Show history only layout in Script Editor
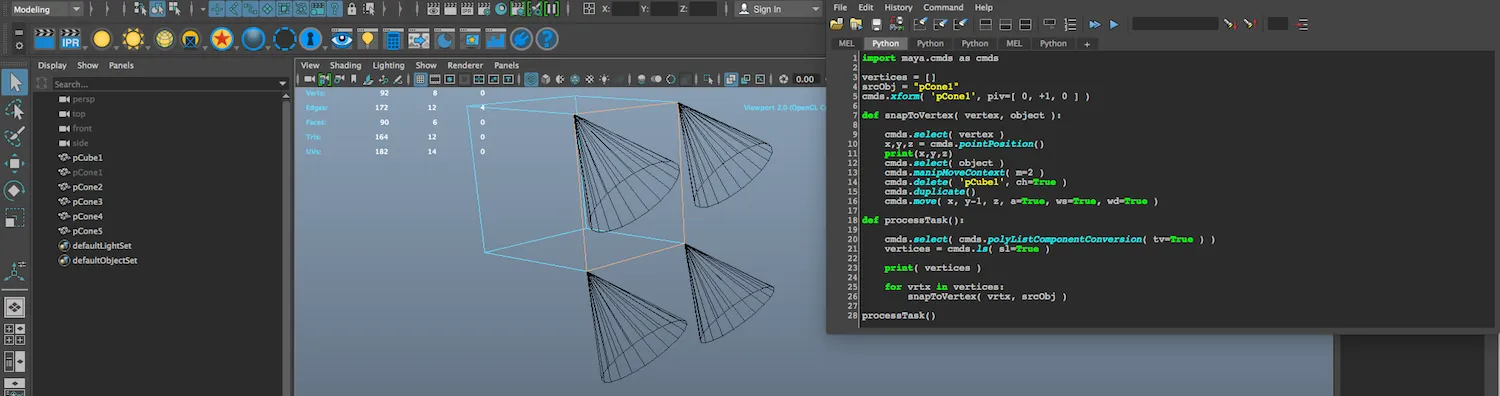Screen dimensions: 1500x396 tap(985, 24)
